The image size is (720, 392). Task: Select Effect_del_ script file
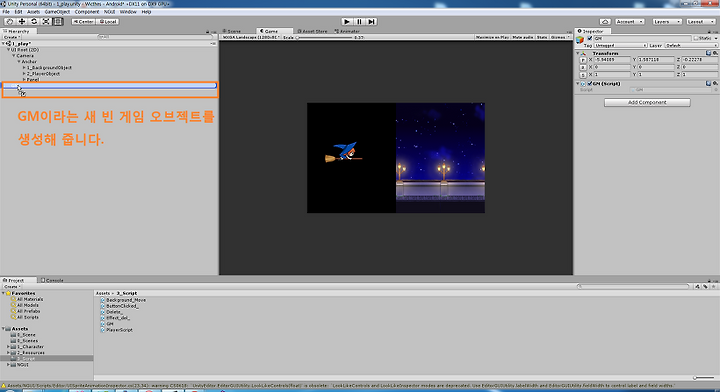tap(115, 318)
